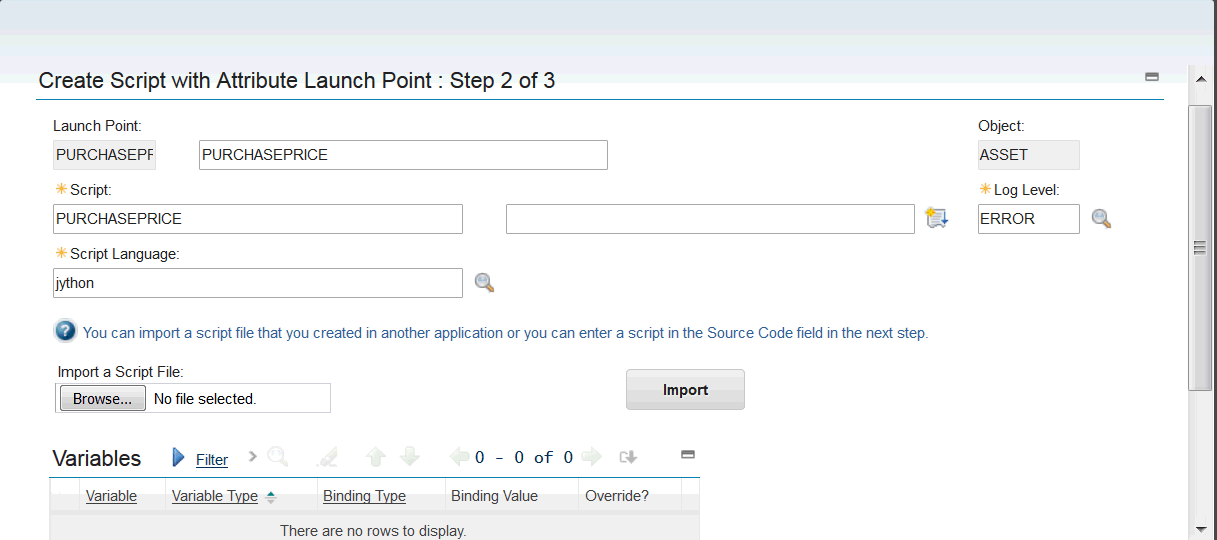Expand the Variables Filter arrow

[179, 458]
